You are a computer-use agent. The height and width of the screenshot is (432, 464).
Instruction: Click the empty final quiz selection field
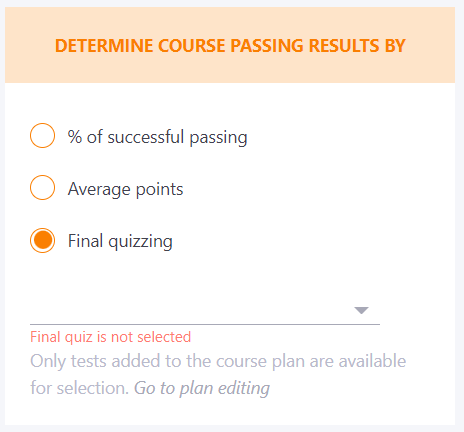205,311
